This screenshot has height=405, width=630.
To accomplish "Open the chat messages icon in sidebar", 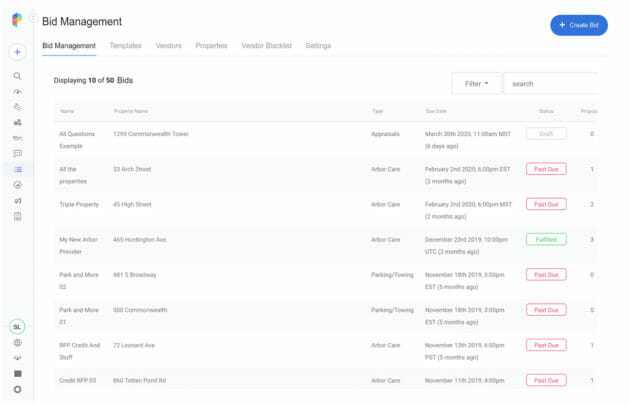I will [x=17, y=153].
